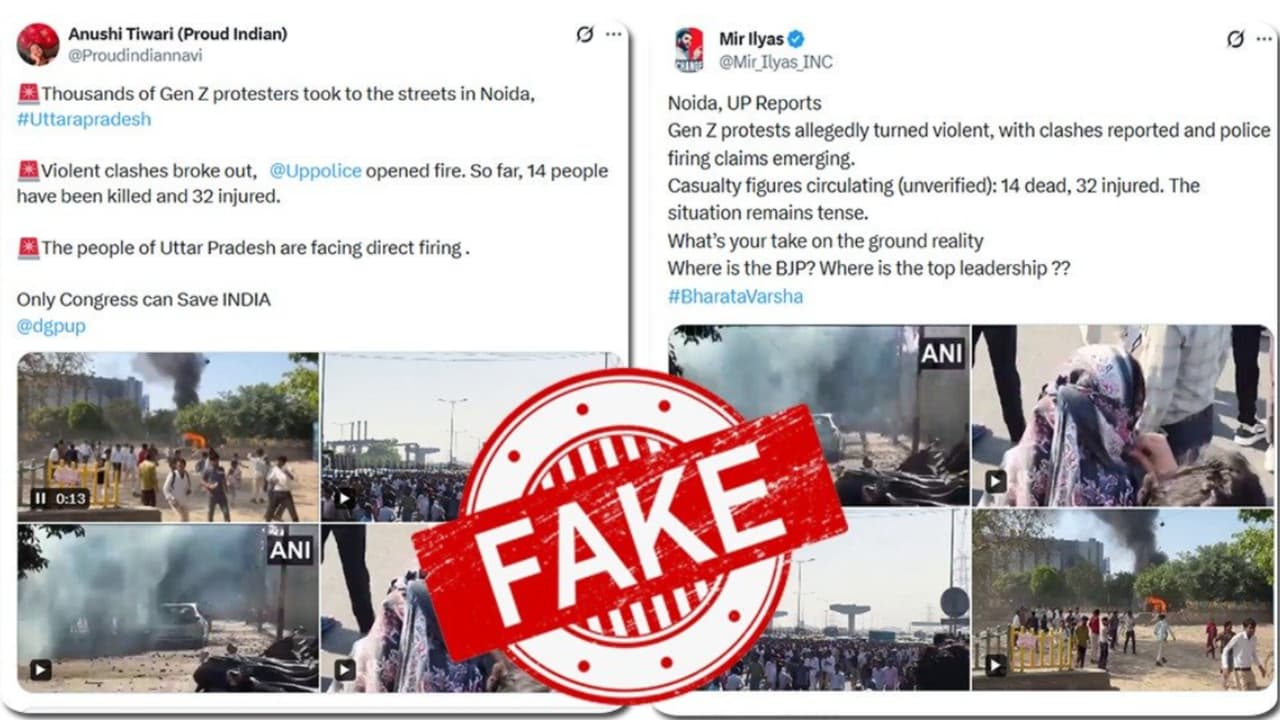Viewport: 1280px width, 720px height.
Task: Click the blue verified badge beside Mir Ilyas
Action: pos(797,39)
